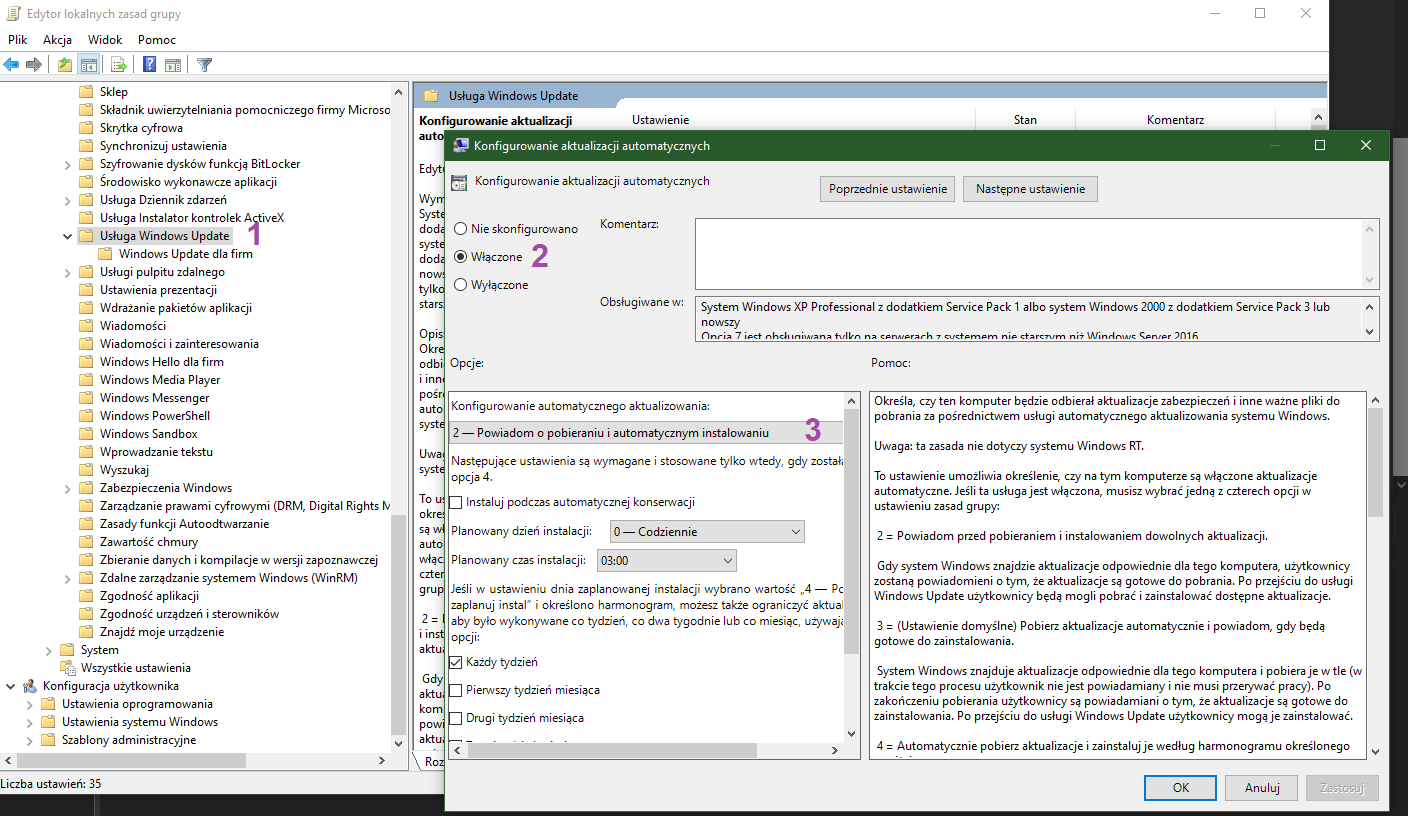Image resolution: width=1408 pixels, height=816 pixels.
Task: Click inside the Komentarz text field
Action: tap(1028, 254)
